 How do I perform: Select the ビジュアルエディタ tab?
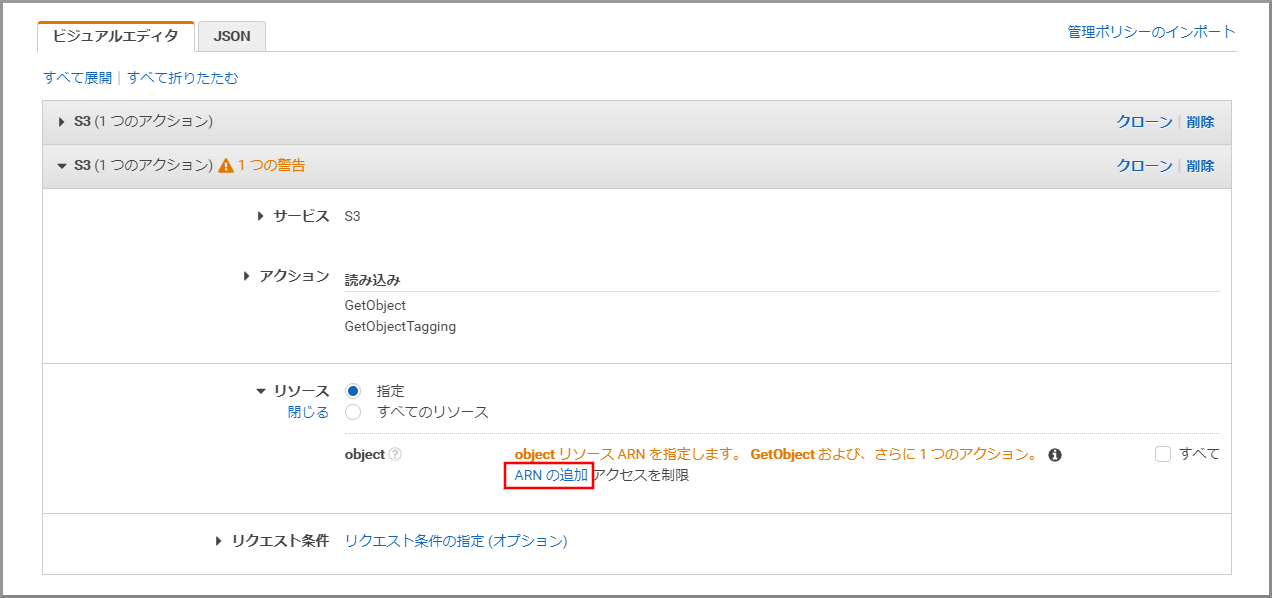click(x=116, y=36)
